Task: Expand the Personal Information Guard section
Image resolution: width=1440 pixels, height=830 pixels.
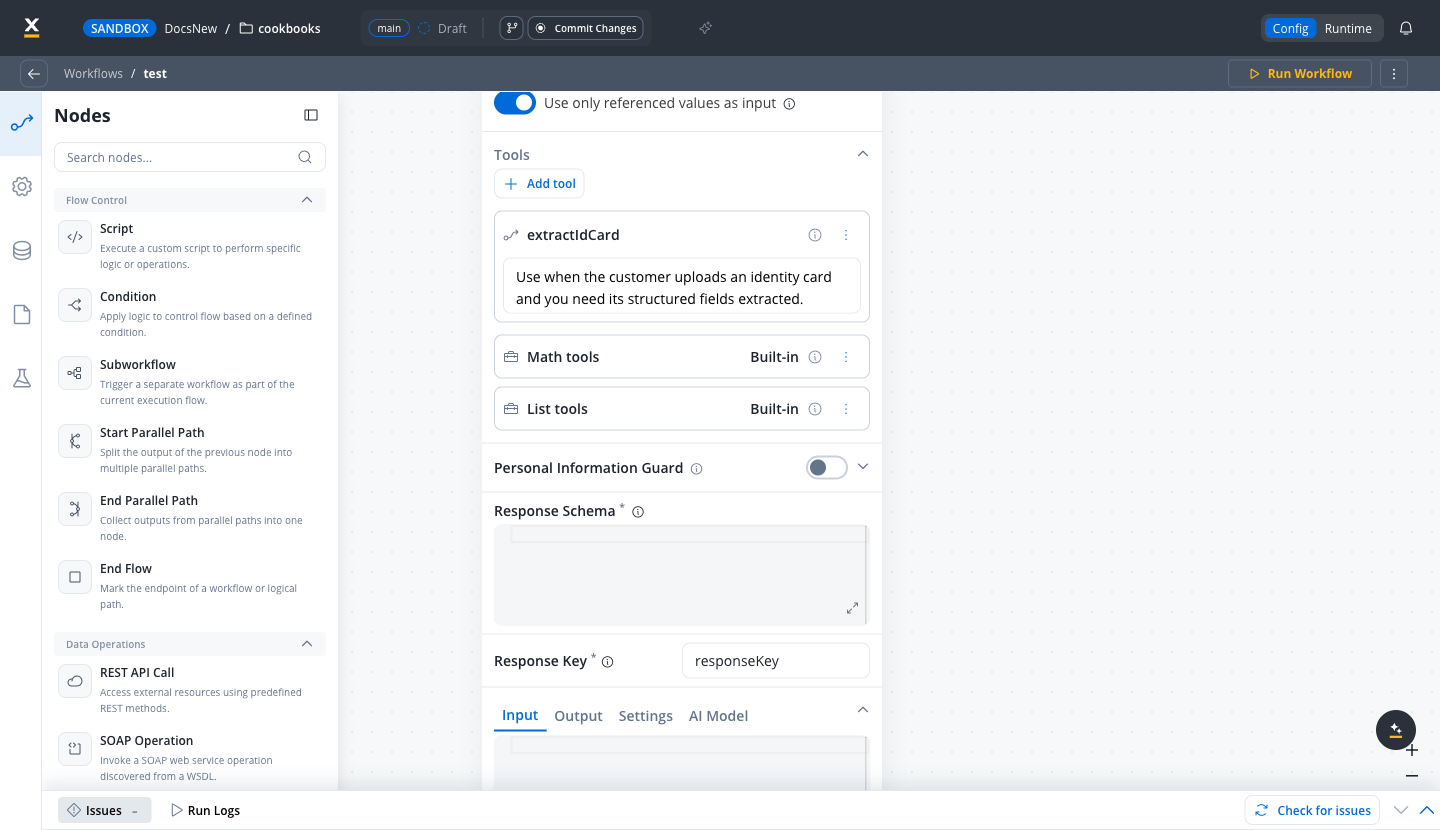Action: click(863, 467)
